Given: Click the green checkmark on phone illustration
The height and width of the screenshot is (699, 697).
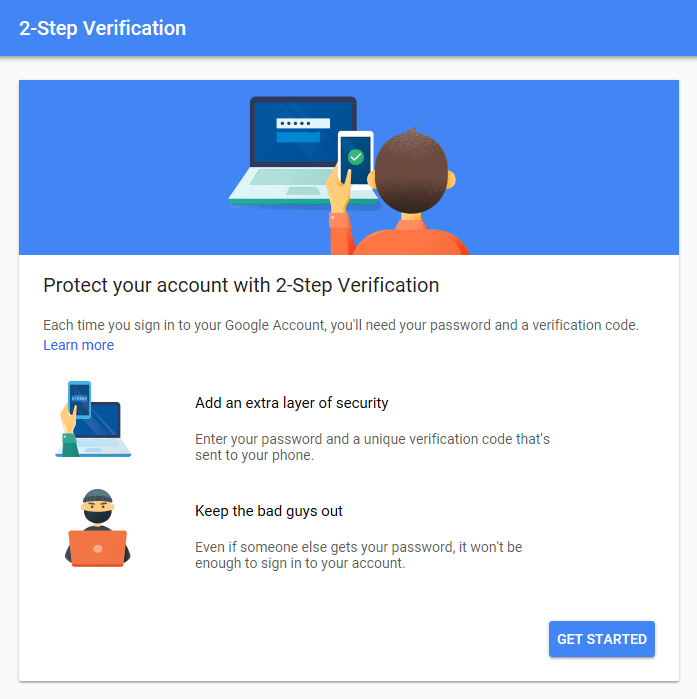Looking at the screenshot, I should coord(356,157).
